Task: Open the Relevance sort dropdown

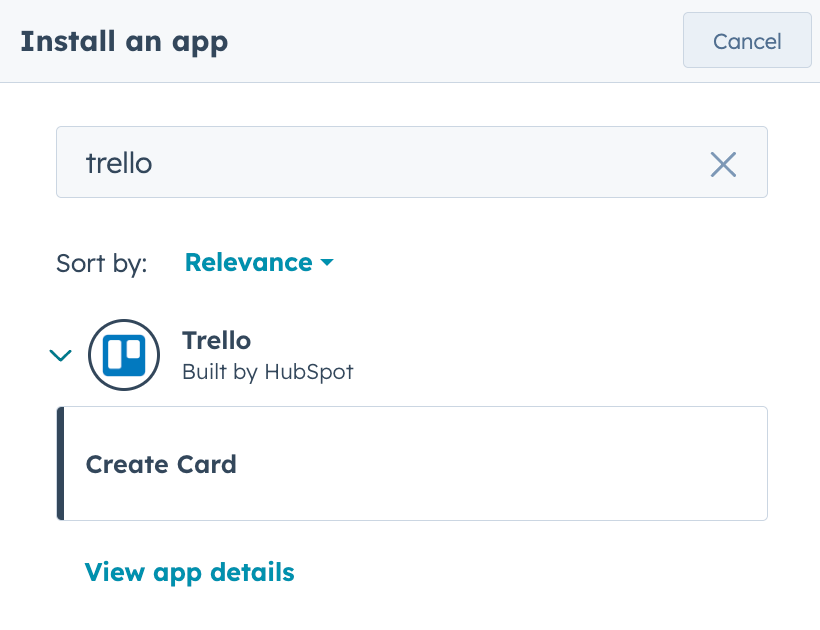Action: point(258,262)
